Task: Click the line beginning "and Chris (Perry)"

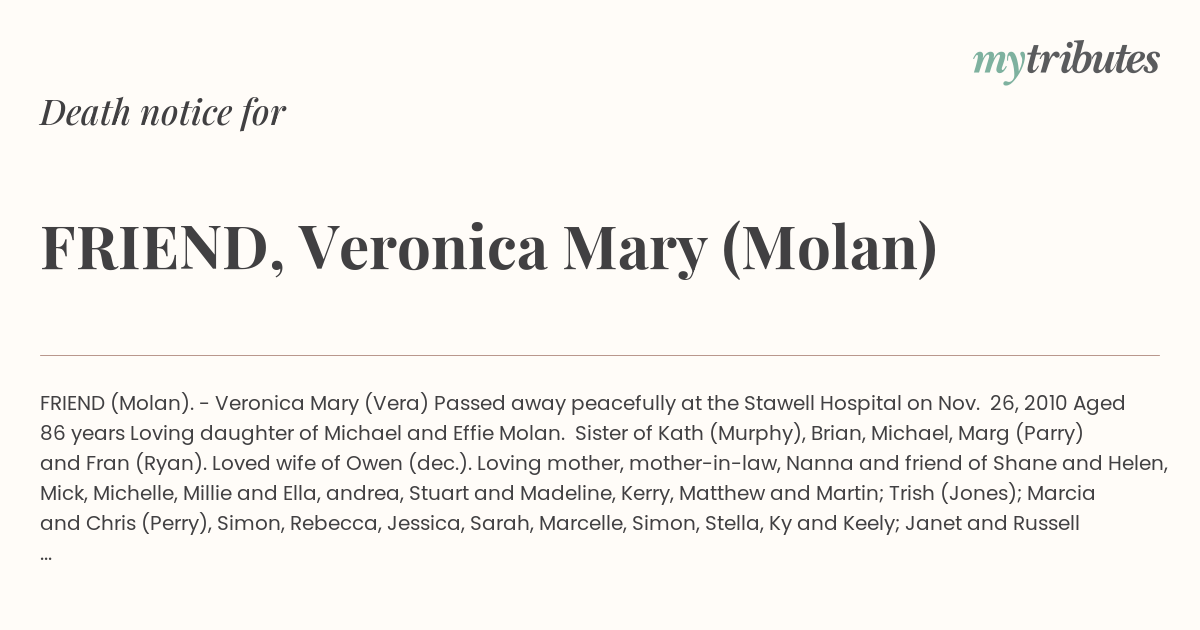Action: click(x=560, y=523)
